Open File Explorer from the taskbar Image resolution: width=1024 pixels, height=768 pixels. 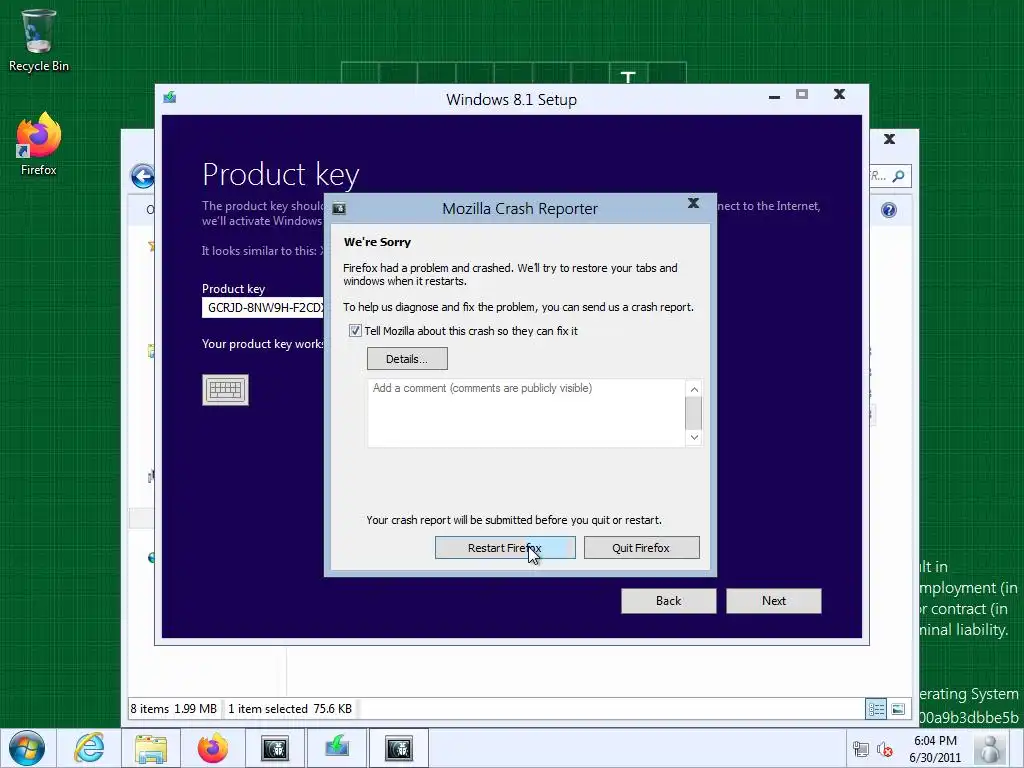point(151,748)
